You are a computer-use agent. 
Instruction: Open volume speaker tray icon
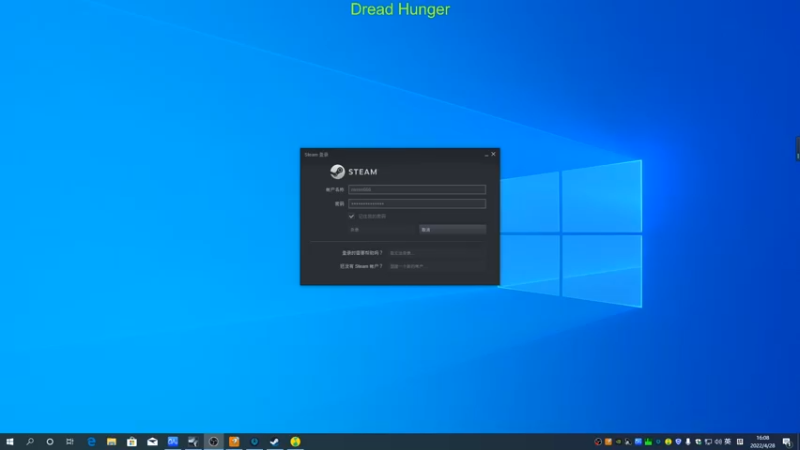[x=718, y=442]
